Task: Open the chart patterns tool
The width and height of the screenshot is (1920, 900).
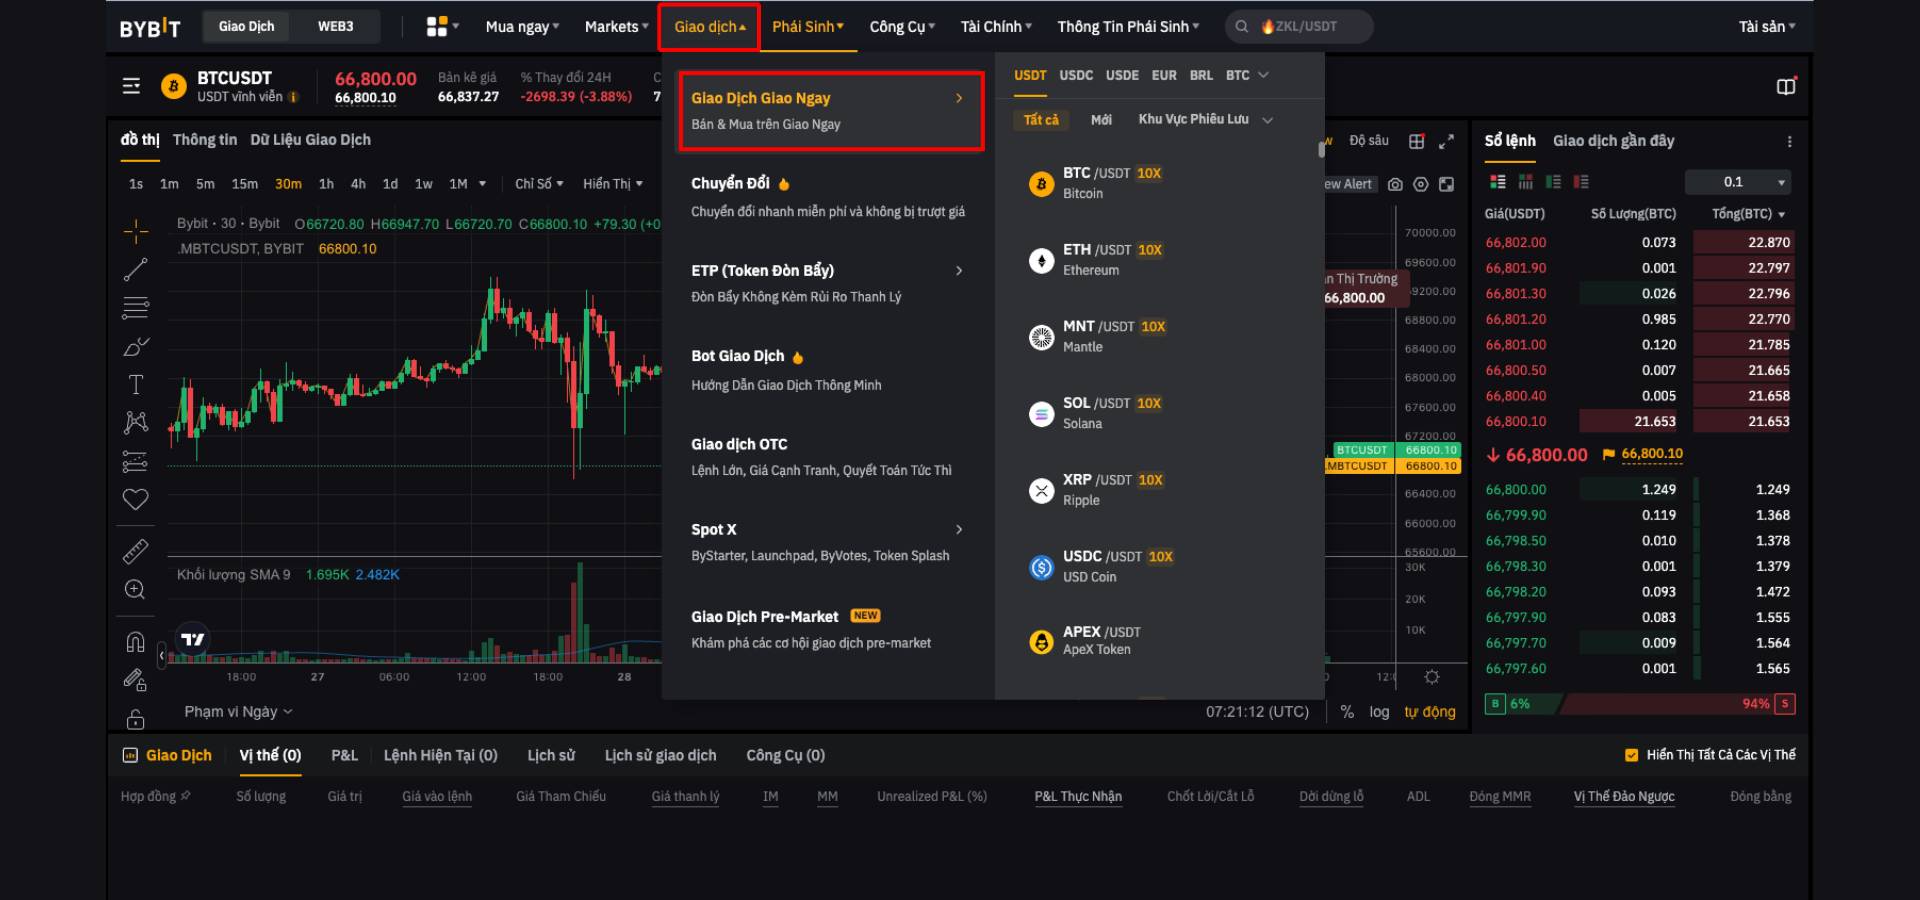Action: (136, 422)
